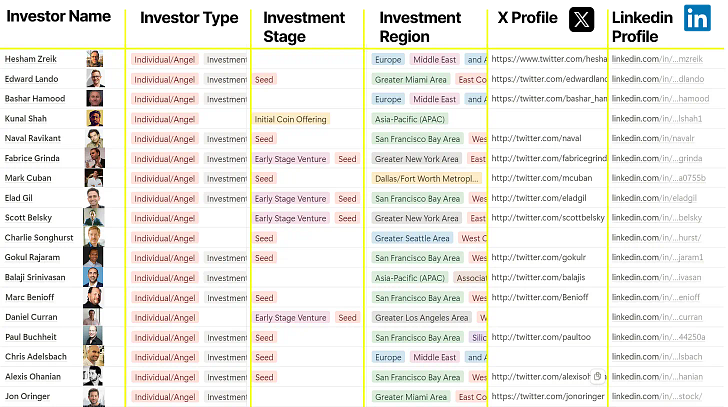Screen dimensions: 728x407
Task: Click the name Marc Benioff
Action: pyautogui.click(x=30, y=297)
